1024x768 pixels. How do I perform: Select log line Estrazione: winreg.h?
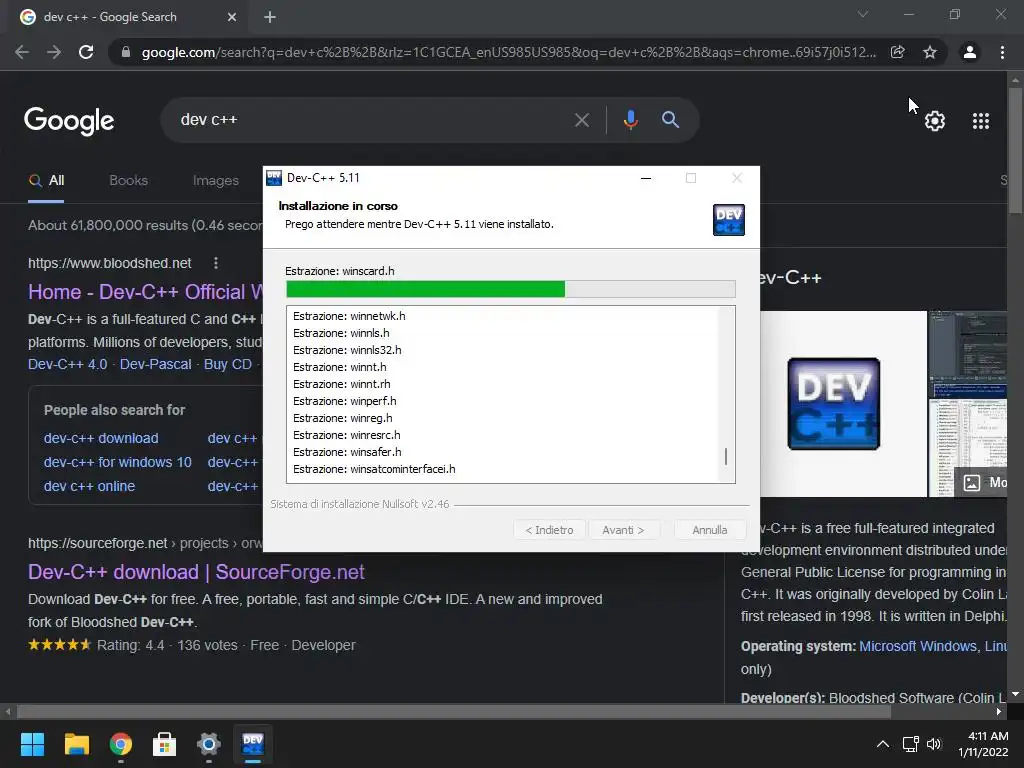(x=343, y=418)
